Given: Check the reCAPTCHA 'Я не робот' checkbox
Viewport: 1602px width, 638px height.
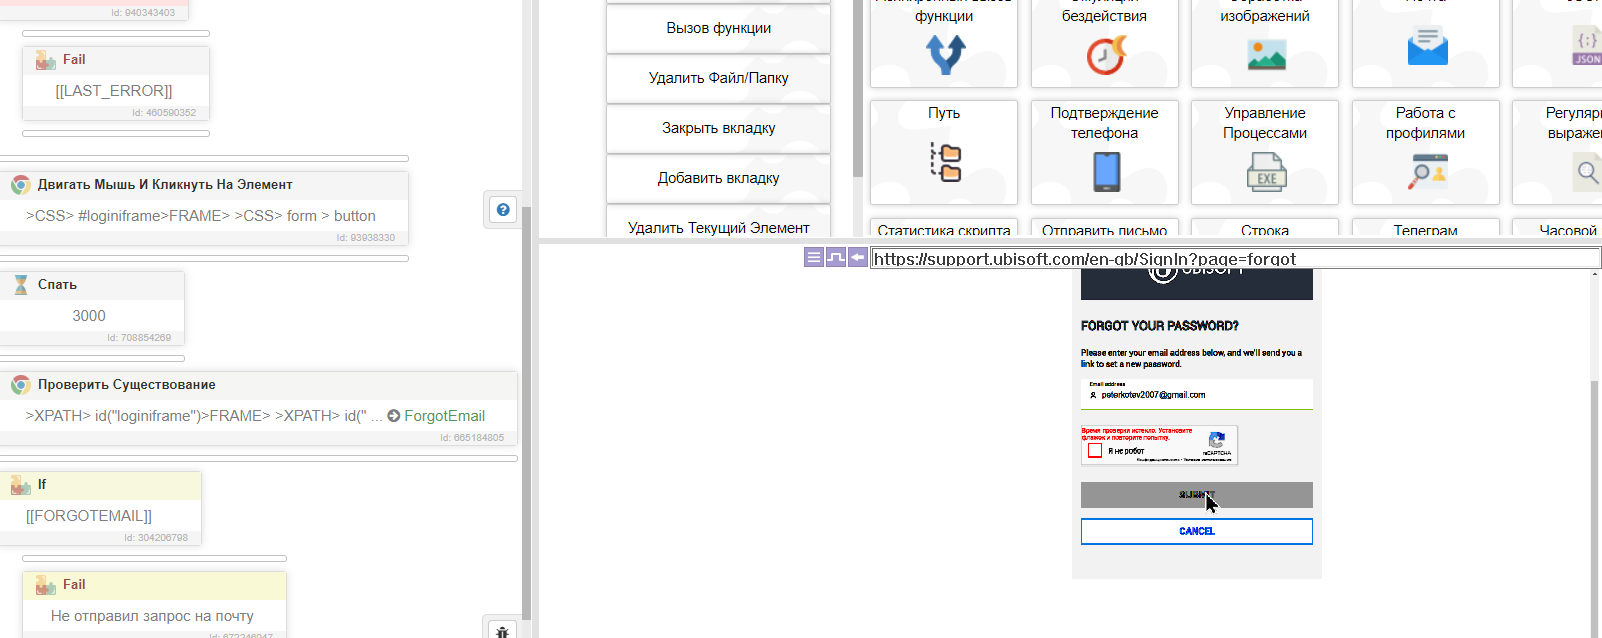Looking at the screenshot, I should [1095, 451].
